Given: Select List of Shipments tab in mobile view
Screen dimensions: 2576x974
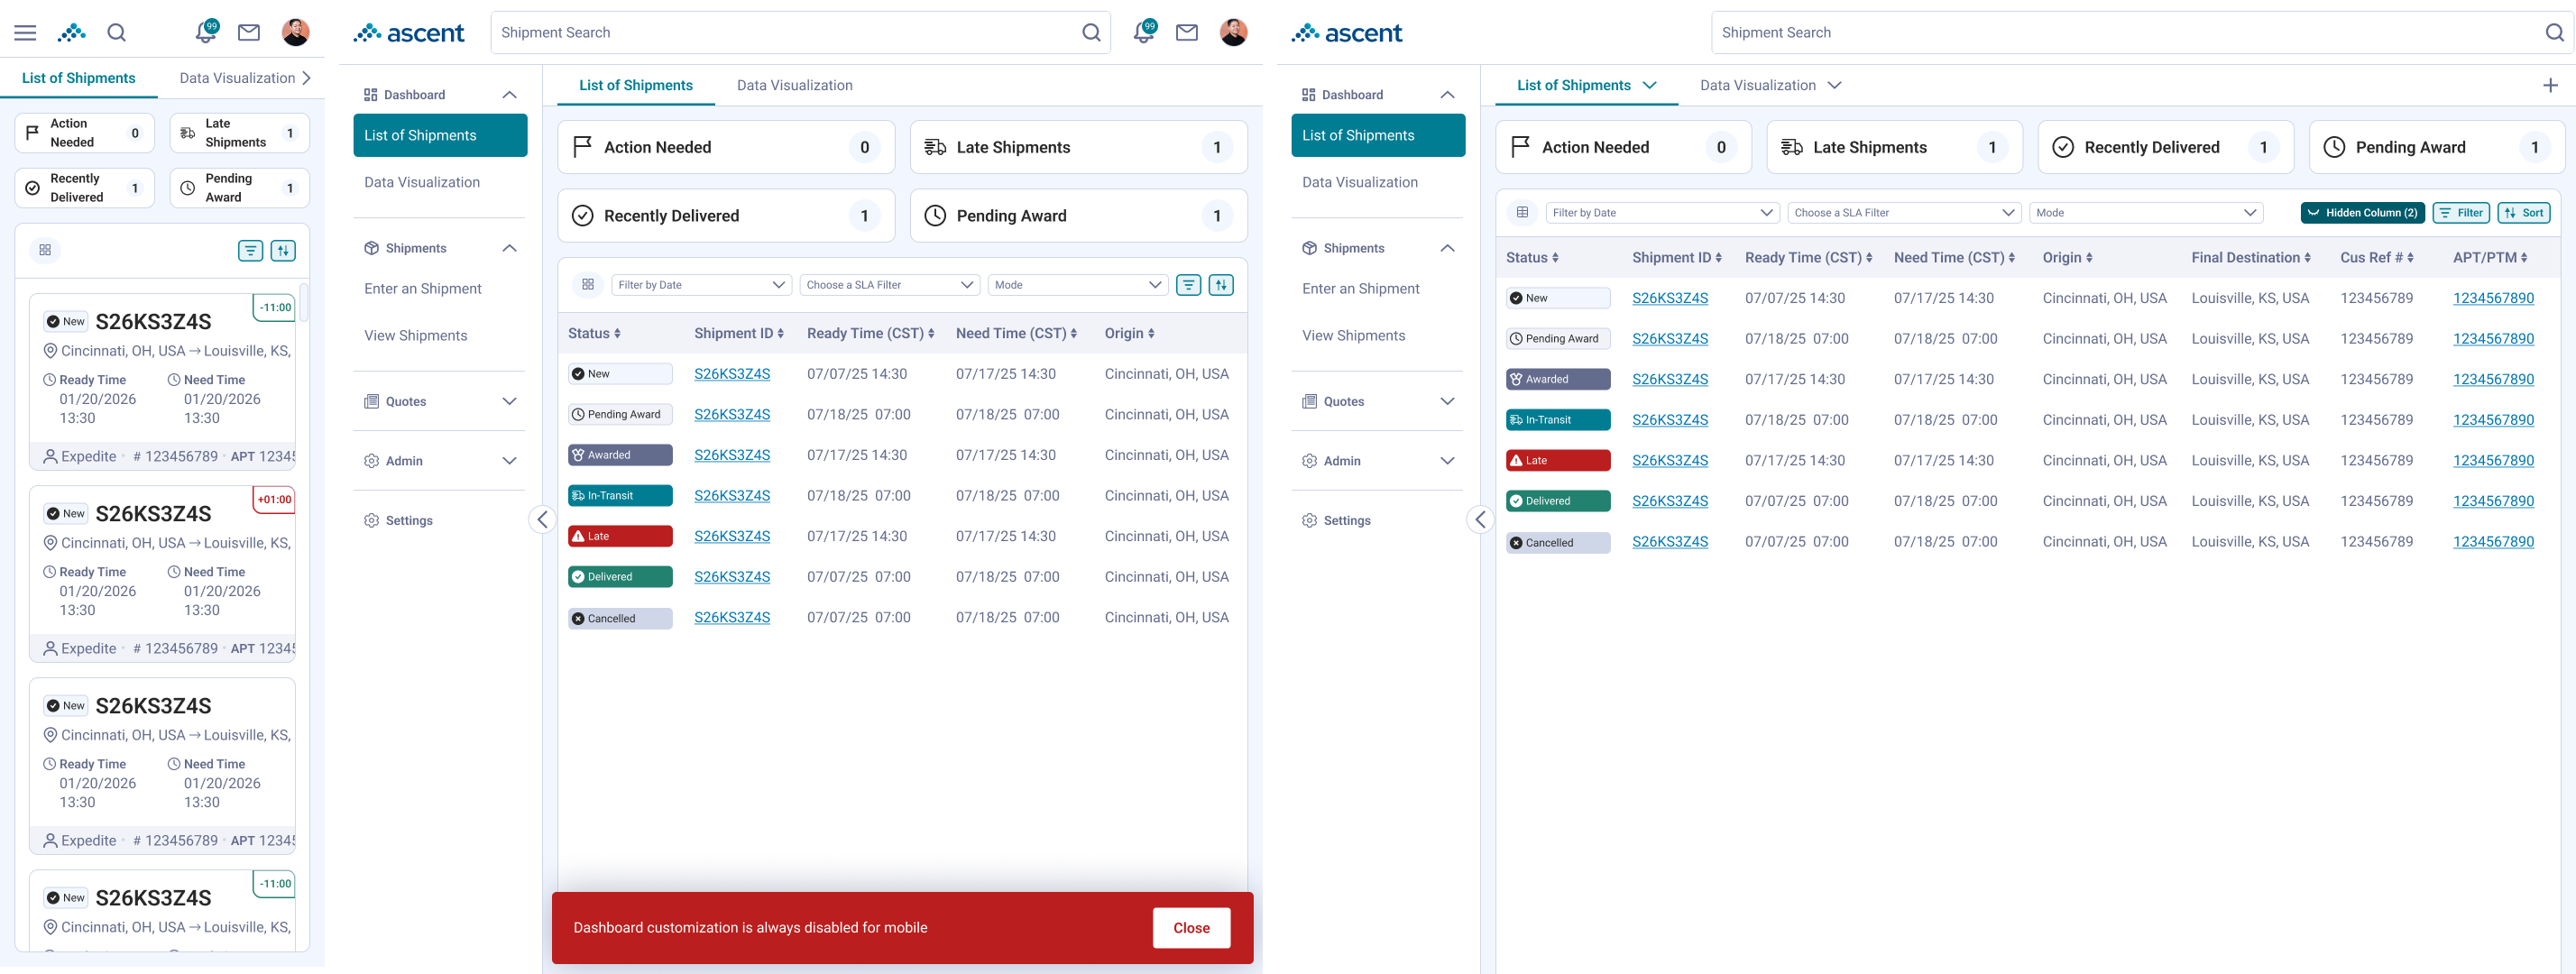Looking at the screenshot, I should (79, 78).
